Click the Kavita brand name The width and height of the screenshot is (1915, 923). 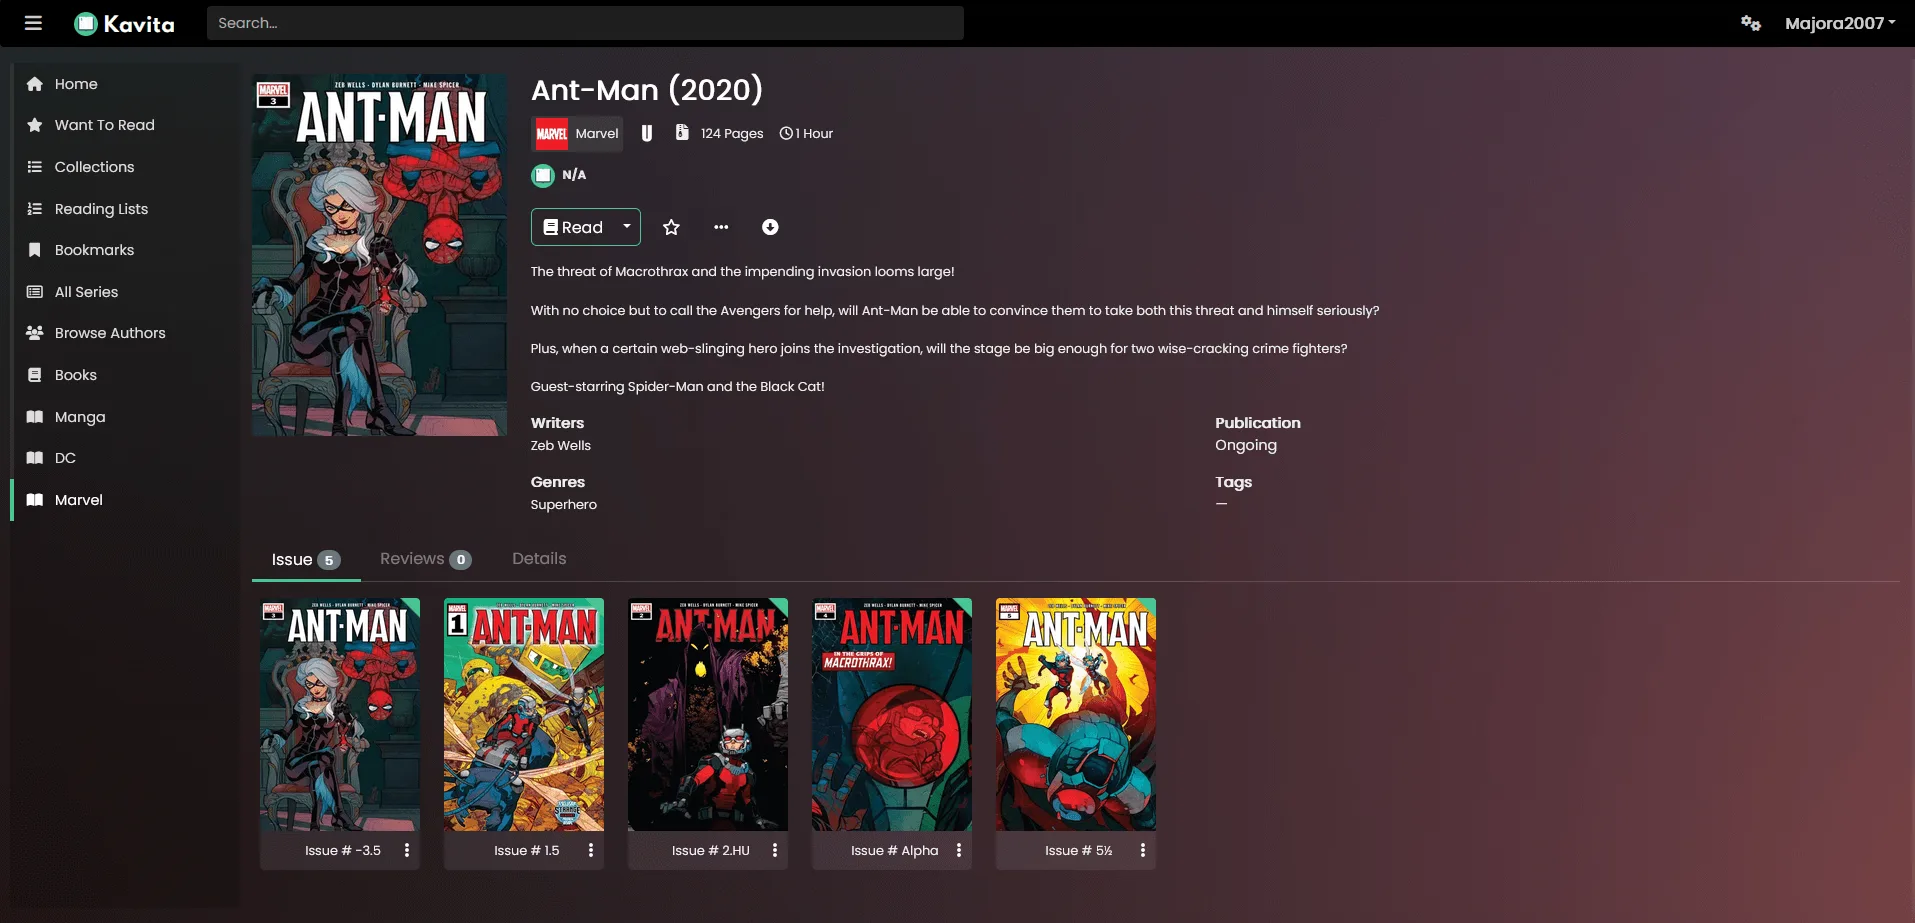(139, 24)
